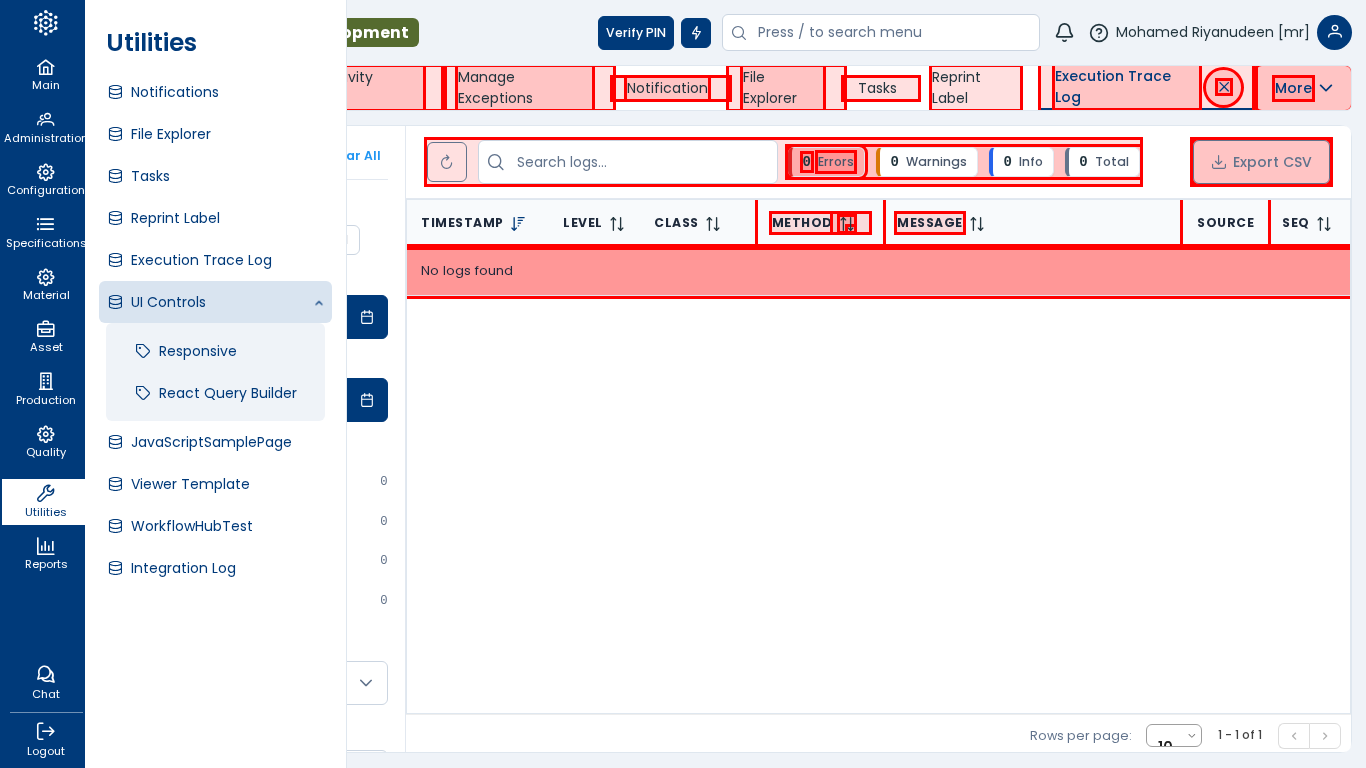Open the user profile avatar icon
Image resolution: width=1366 pixels, height=768 pixels.
pyautogui.click(x=1334, y=32)
